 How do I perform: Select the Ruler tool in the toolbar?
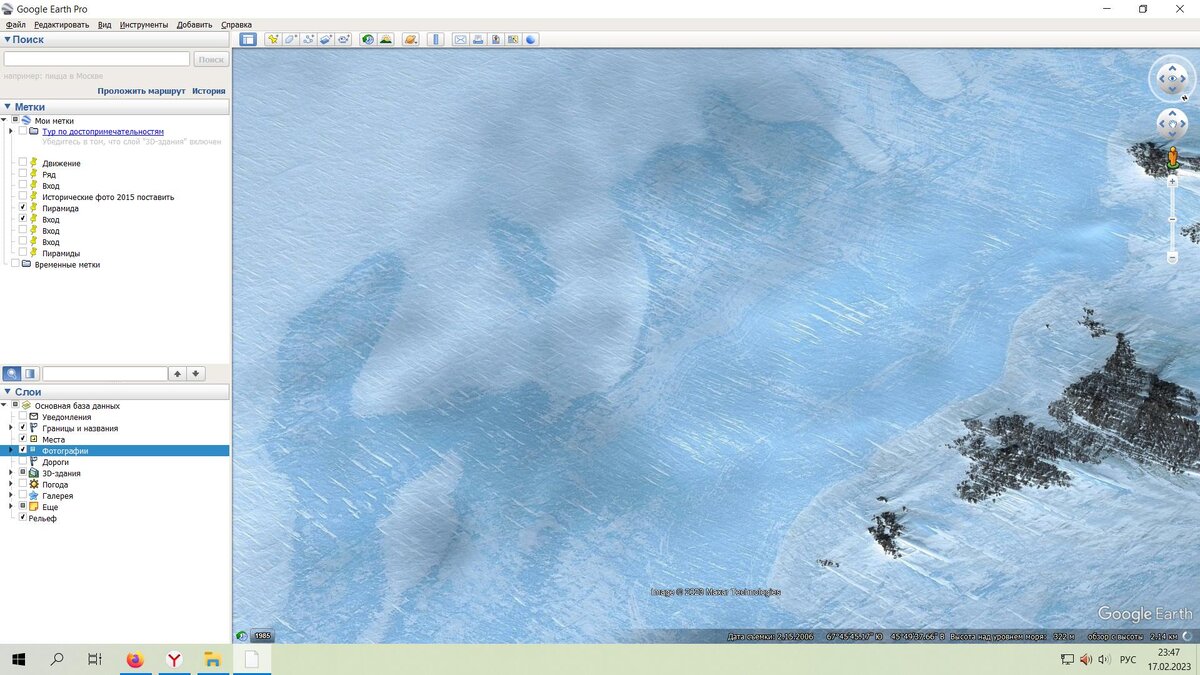(x=436, y=39)
